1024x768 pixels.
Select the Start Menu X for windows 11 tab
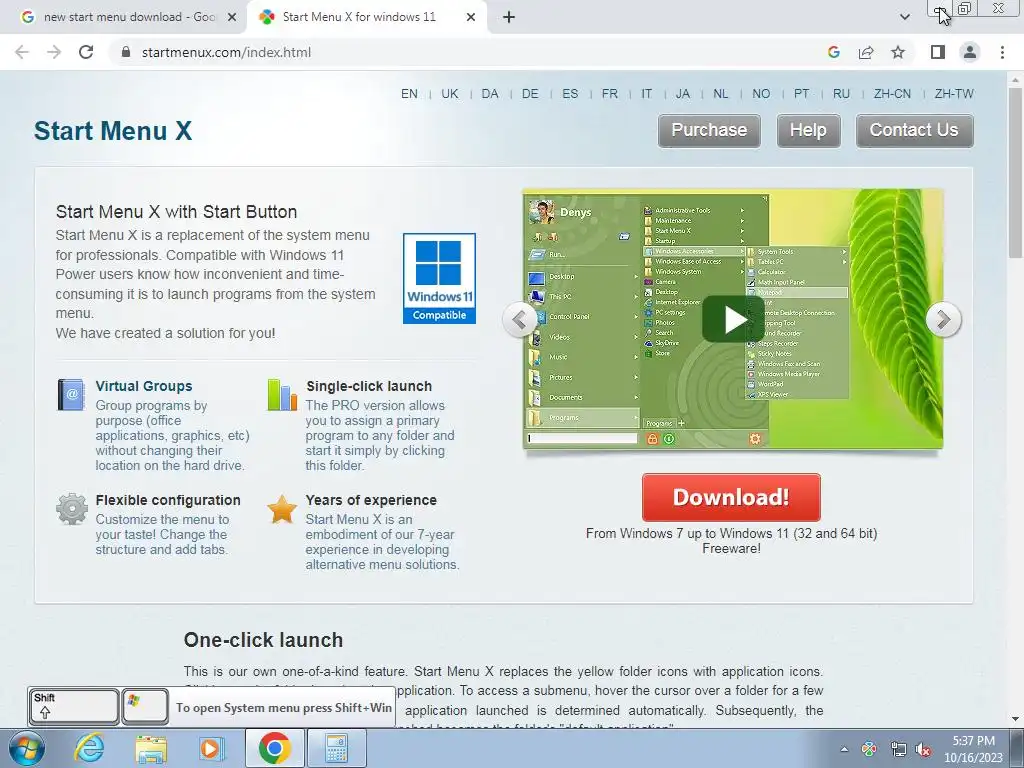pyautogui.click(x=359, y=17)
